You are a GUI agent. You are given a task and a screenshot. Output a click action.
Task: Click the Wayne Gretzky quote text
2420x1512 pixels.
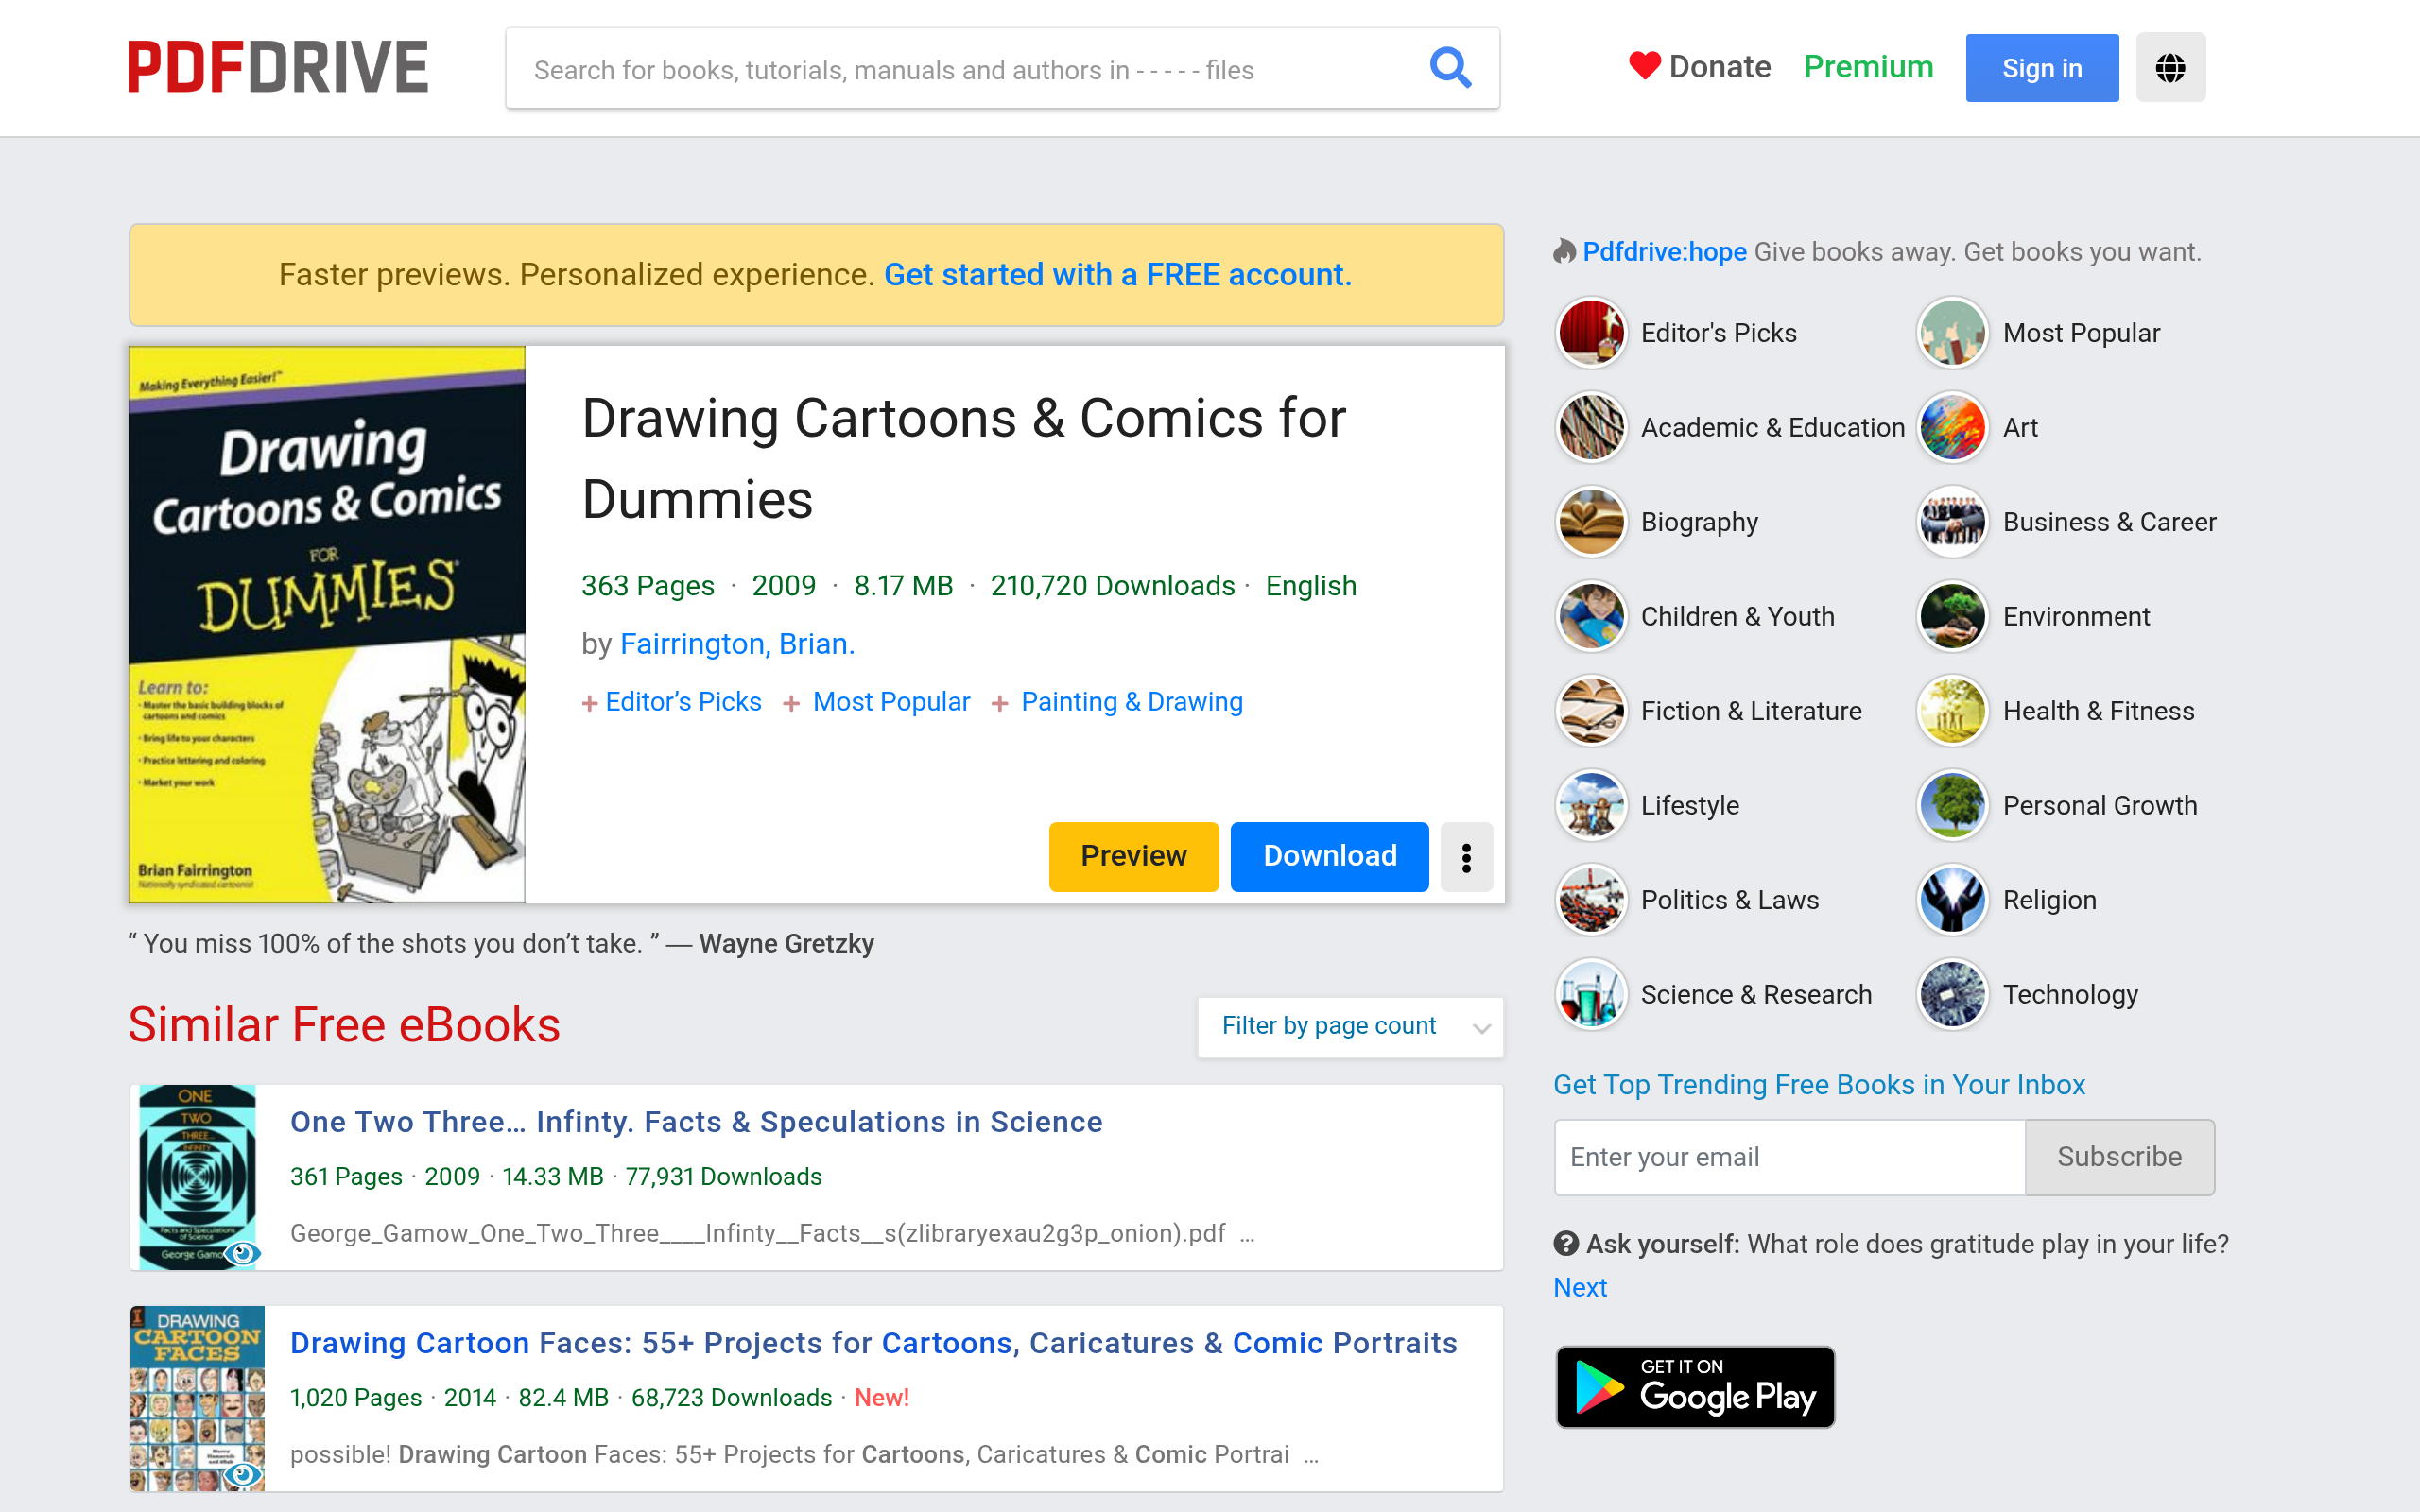pyautogui.click(x=501, y=944)
